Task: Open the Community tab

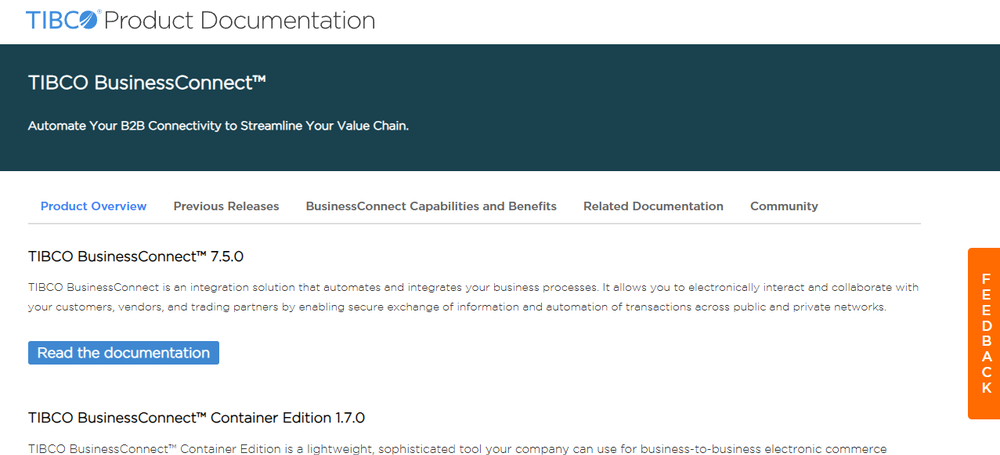Action: point(784,206)
